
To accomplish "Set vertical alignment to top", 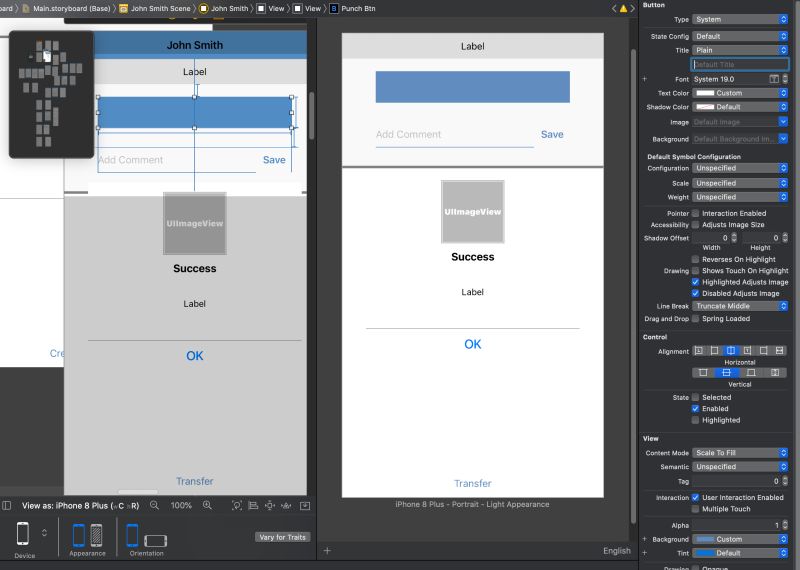I will [703, 373].
